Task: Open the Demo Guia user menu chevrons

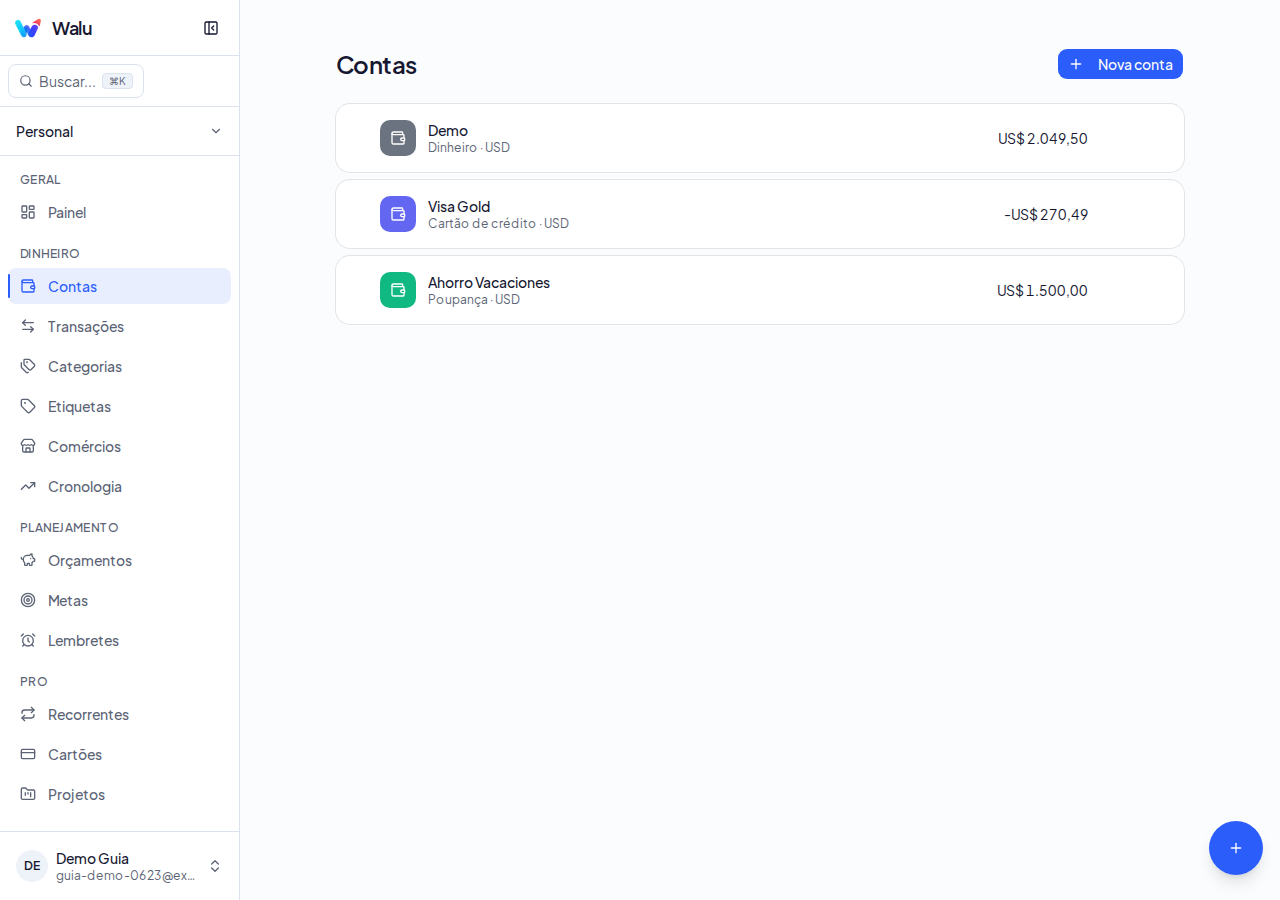Action: [215, 866]
